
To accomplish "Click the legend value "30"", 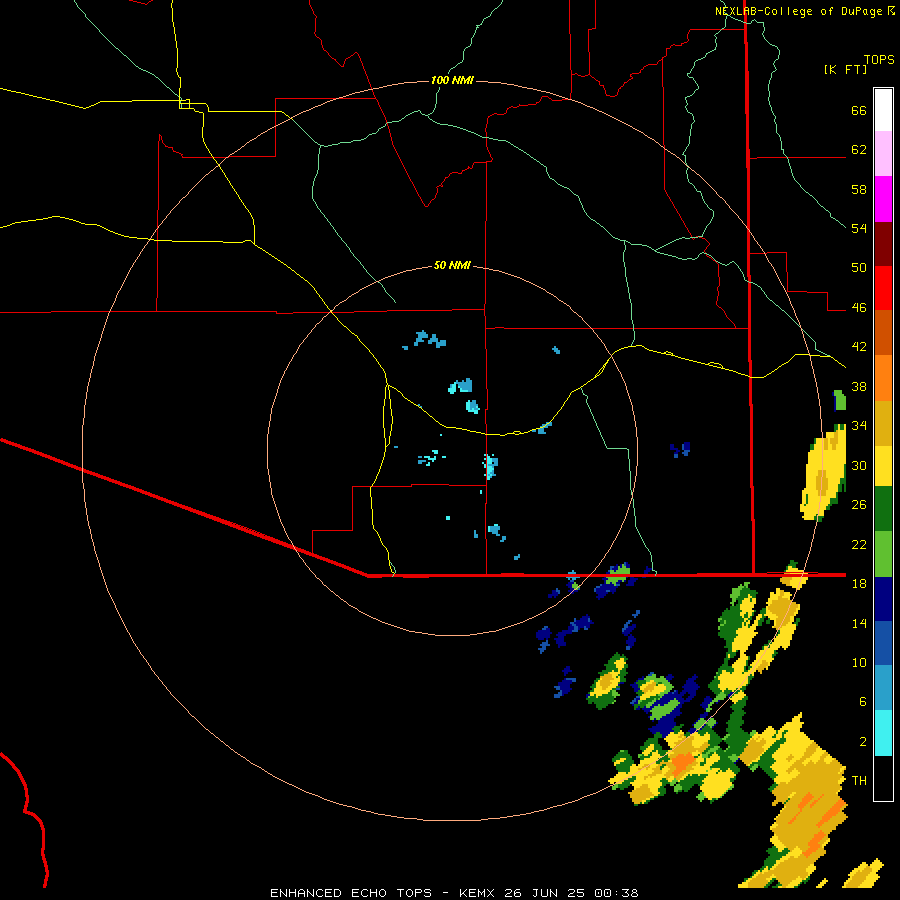I will pos(859,465).
